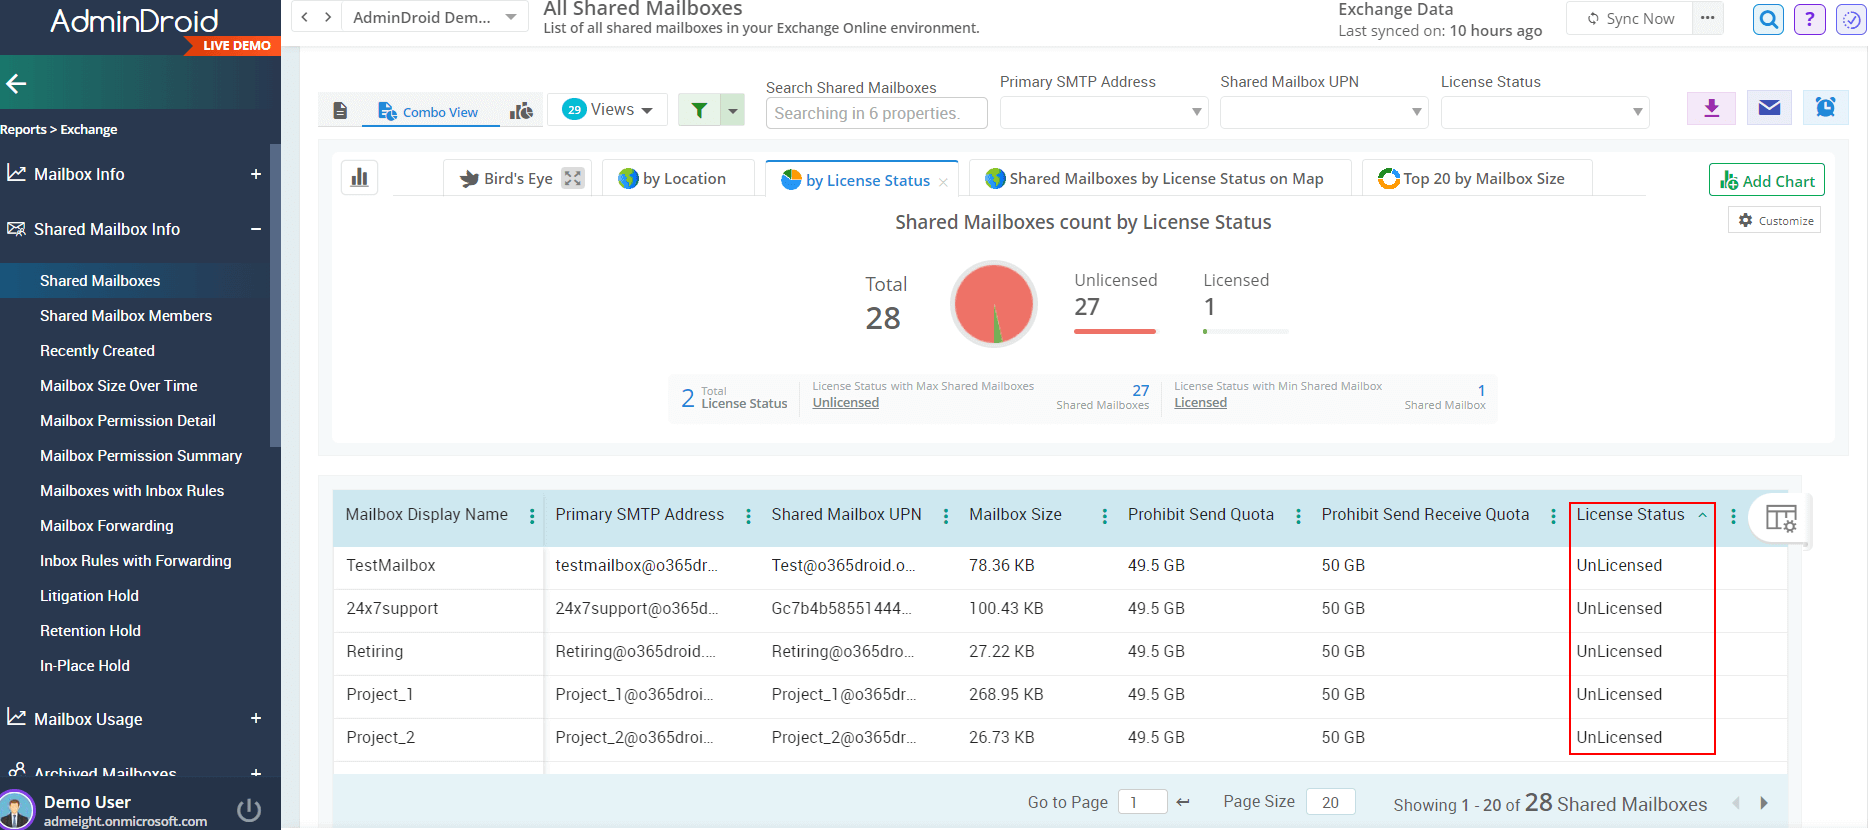Viewport: 1868px width, 830px height.
Task: Click the Sync Now button
Action: 1630,19
